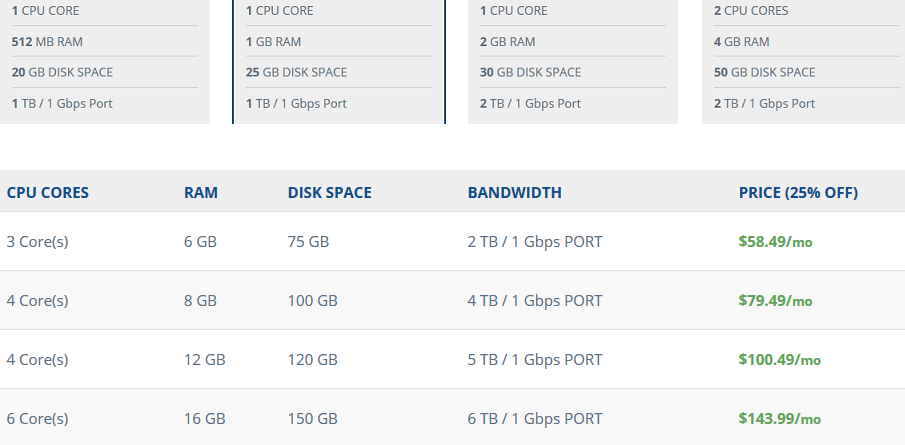The width and height of the screenshot is (905, 445).
Task: Select the 2 CPU CORES plan card
Action: coord(803,62)
